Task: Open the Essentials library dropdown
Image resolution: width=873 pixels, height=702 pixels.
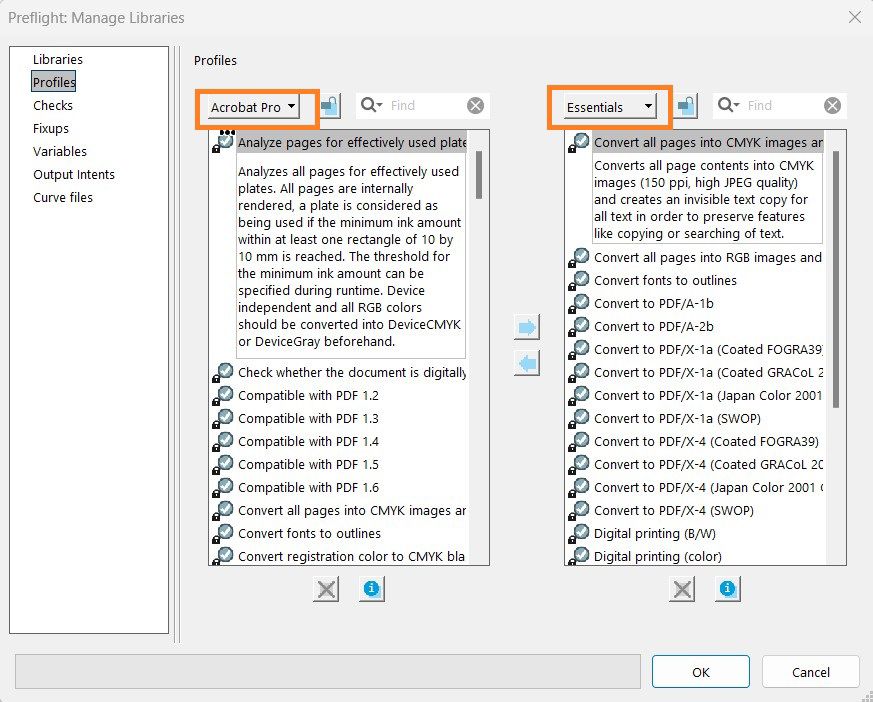Action: 609,107
